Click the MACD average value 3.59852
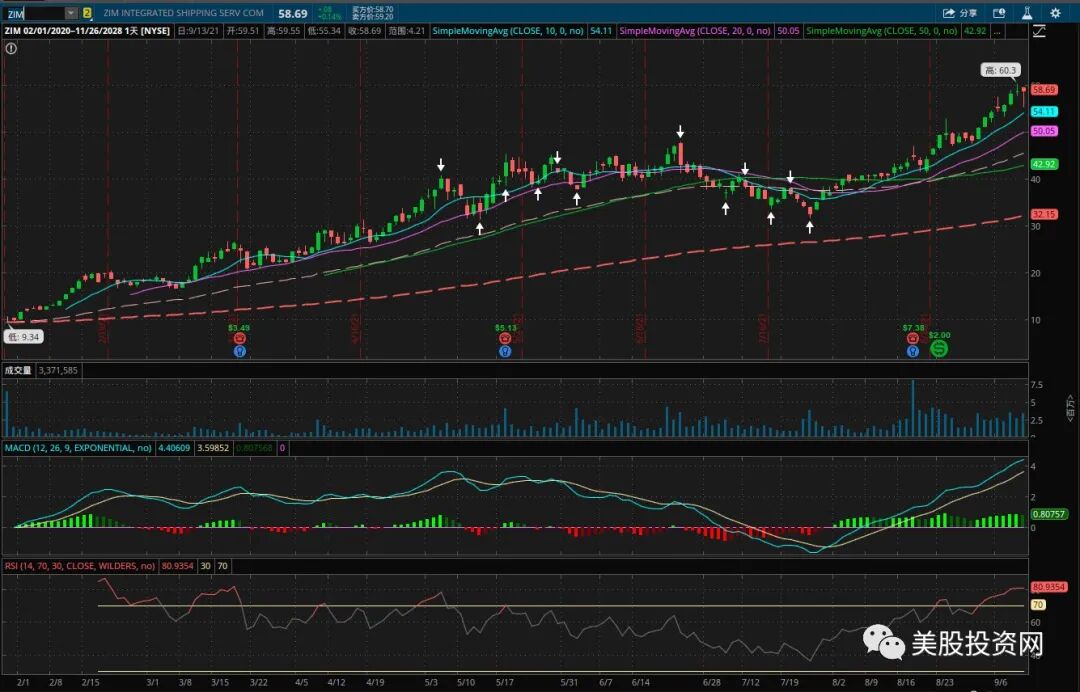The width and height of the screenshot is (1080, 692). tap(214, 448)
